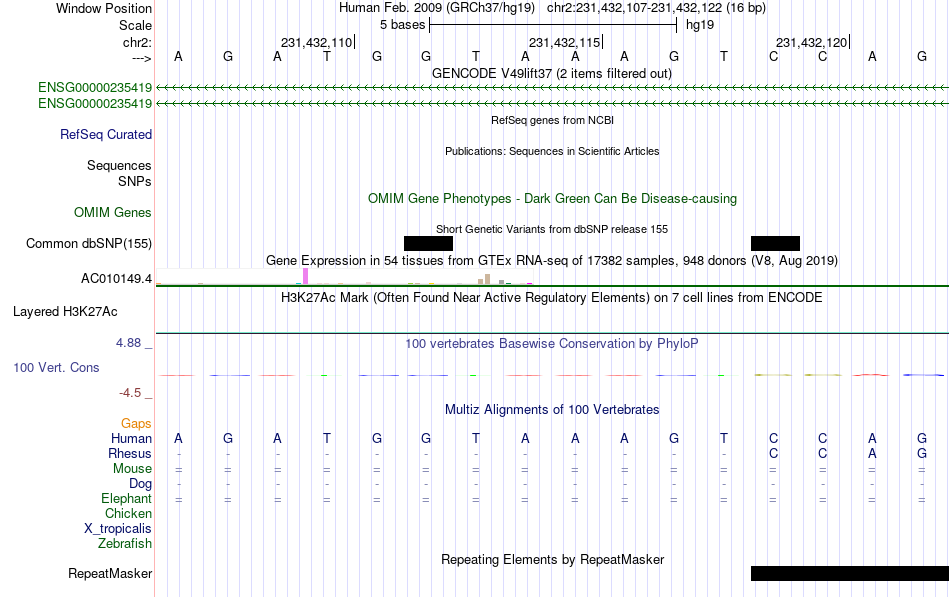
Task: Click the -4.5 lower scale value
Action: 130,393
